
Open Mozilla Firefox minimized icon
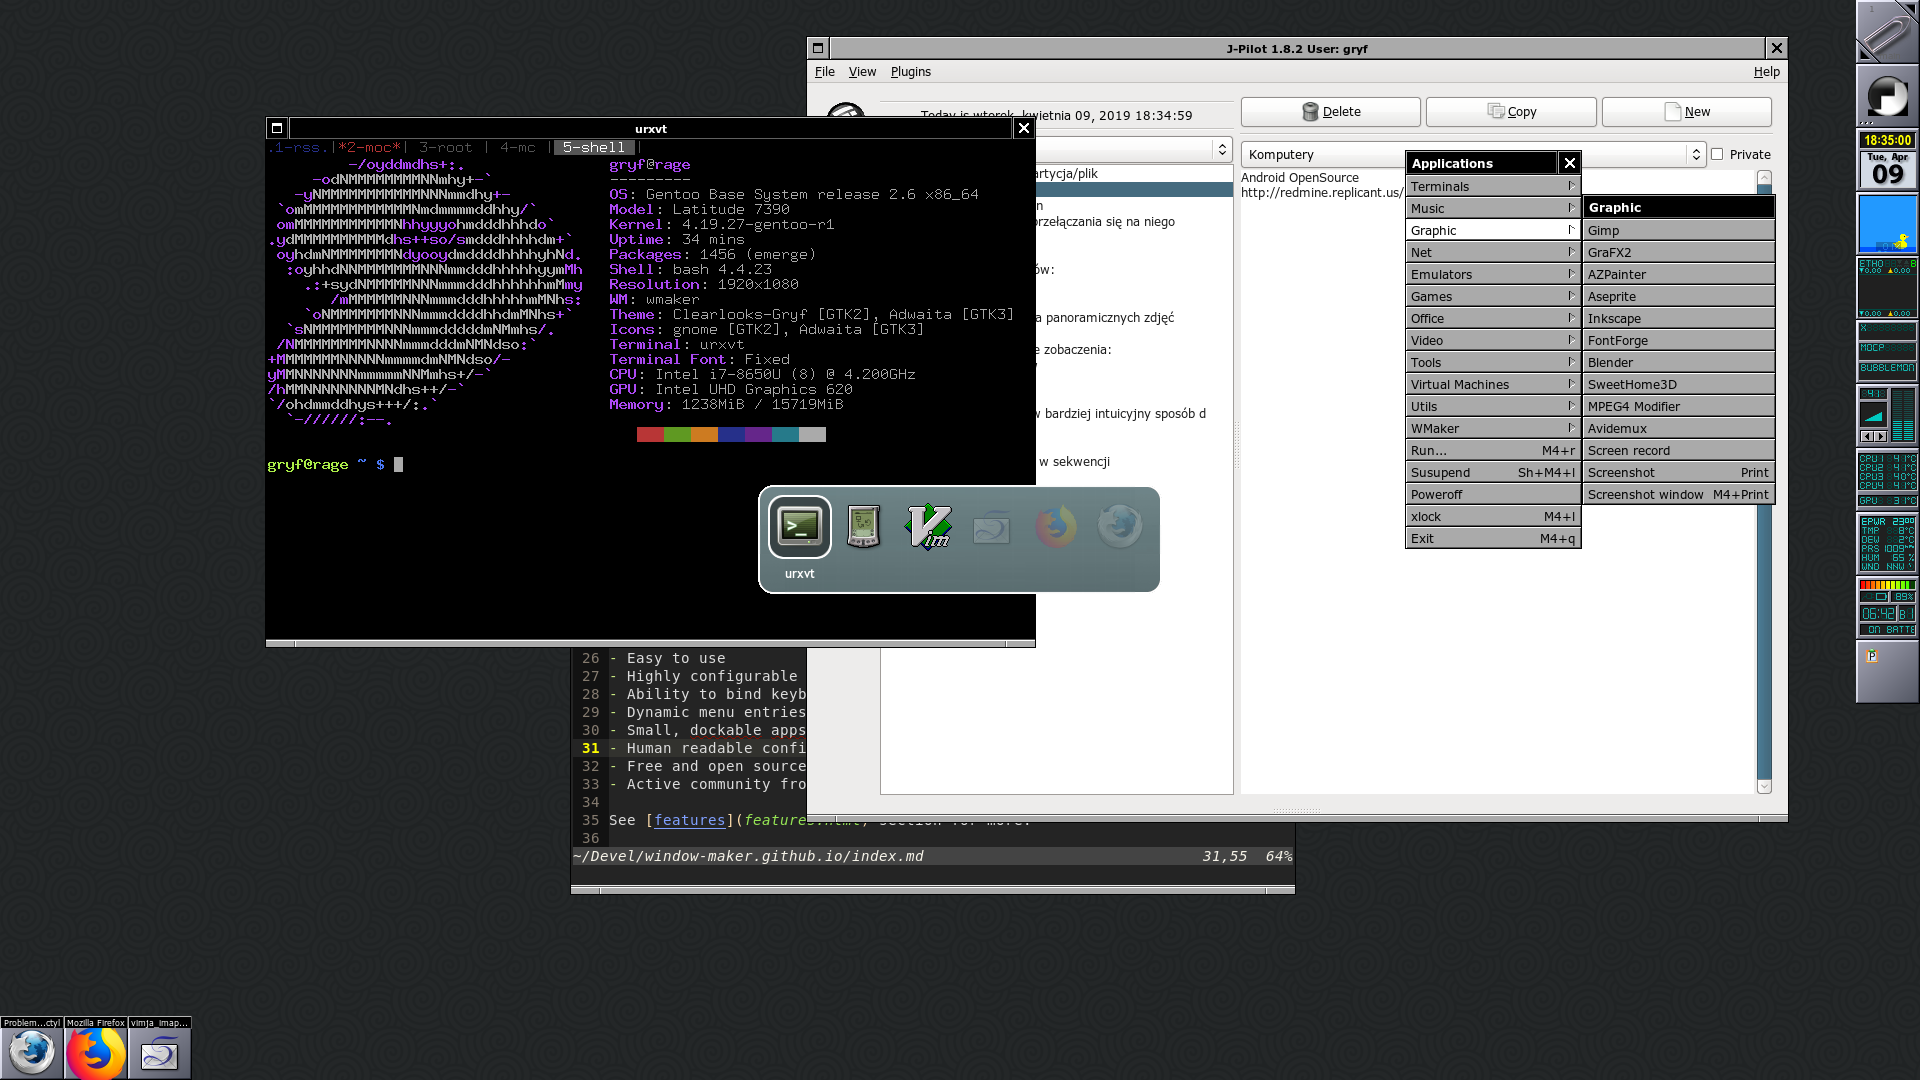point(96,1053)
